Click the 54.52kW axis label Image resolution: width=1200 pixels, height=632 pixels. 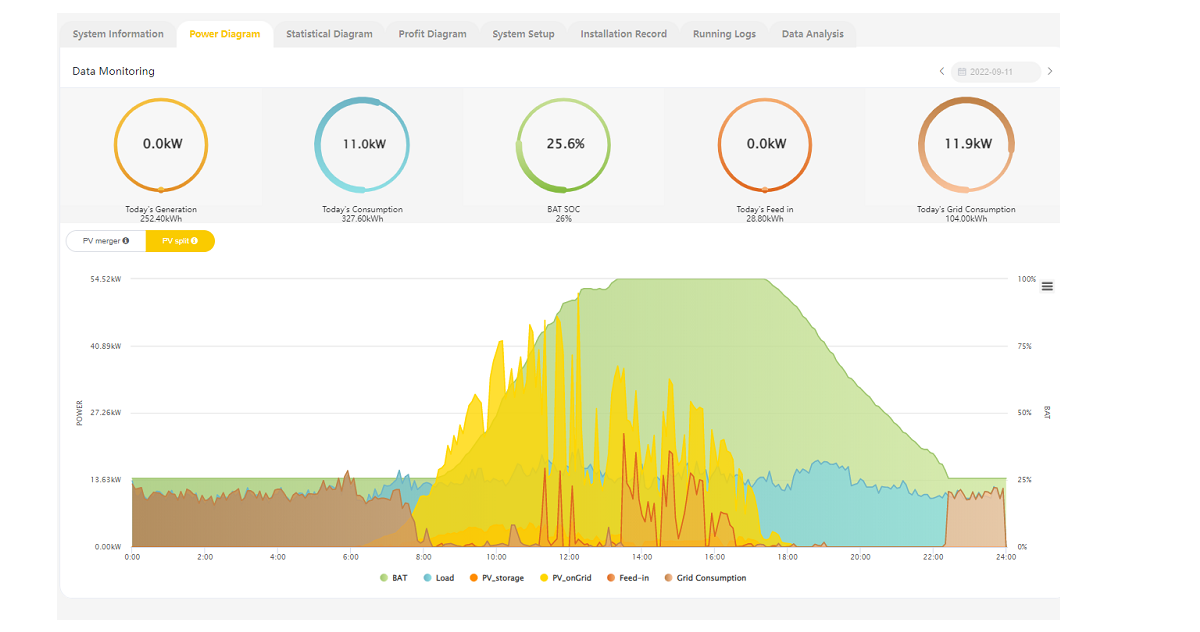[x=106, y=279]
